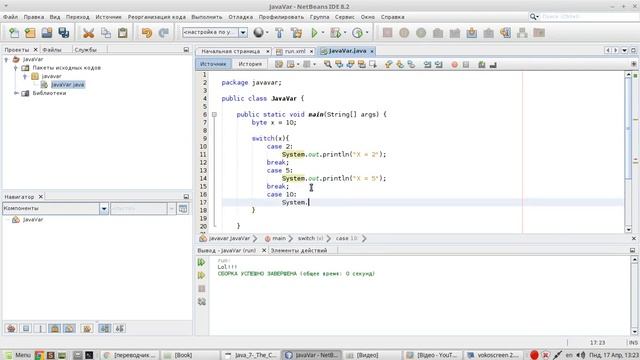The height and width of the screenshot is (360, 640).
Task: Click the editor vertical scrollbar
Action: click(628, 151)
